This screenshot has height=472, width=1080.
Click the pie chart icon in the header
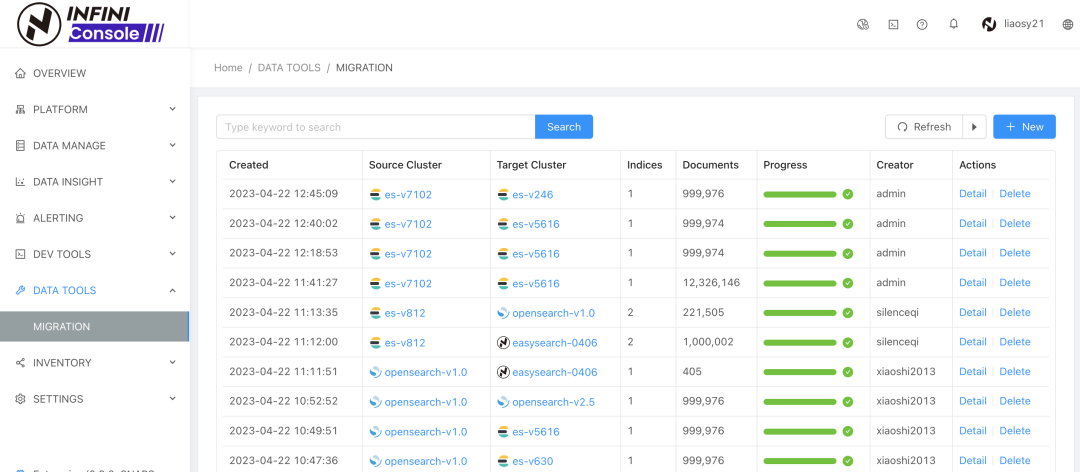click(x=863, y=25)
